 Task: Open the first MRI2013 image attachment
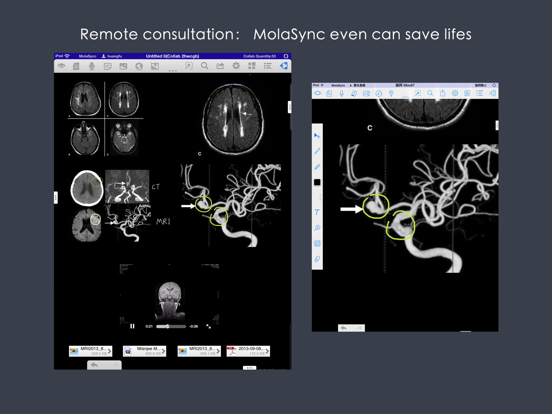click(90, 351)
